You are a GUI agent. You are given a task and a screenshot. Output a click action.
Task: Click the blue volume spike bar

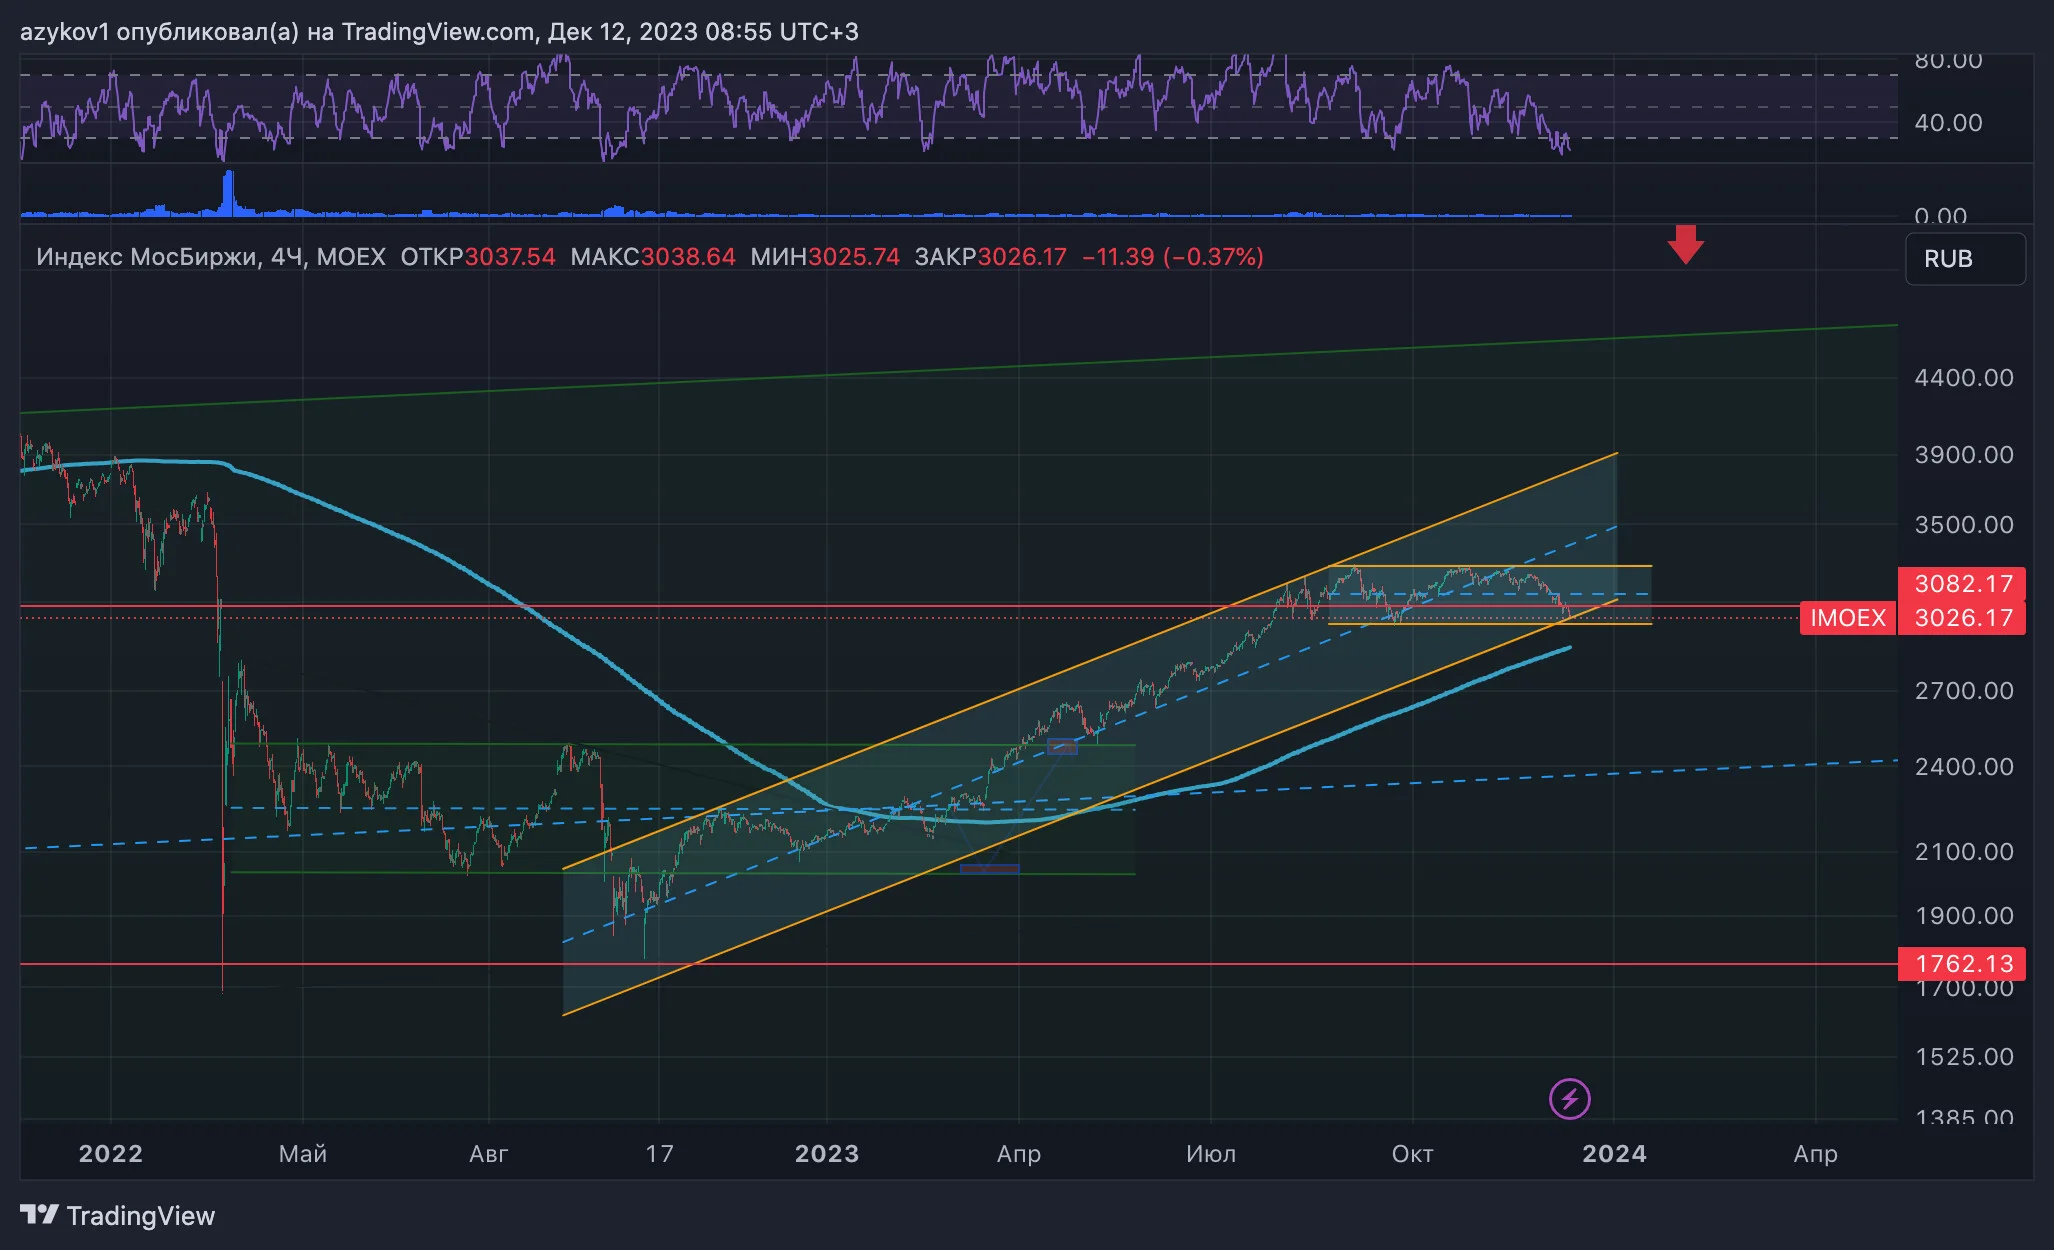pyautogui.click(x=228, y=193)
